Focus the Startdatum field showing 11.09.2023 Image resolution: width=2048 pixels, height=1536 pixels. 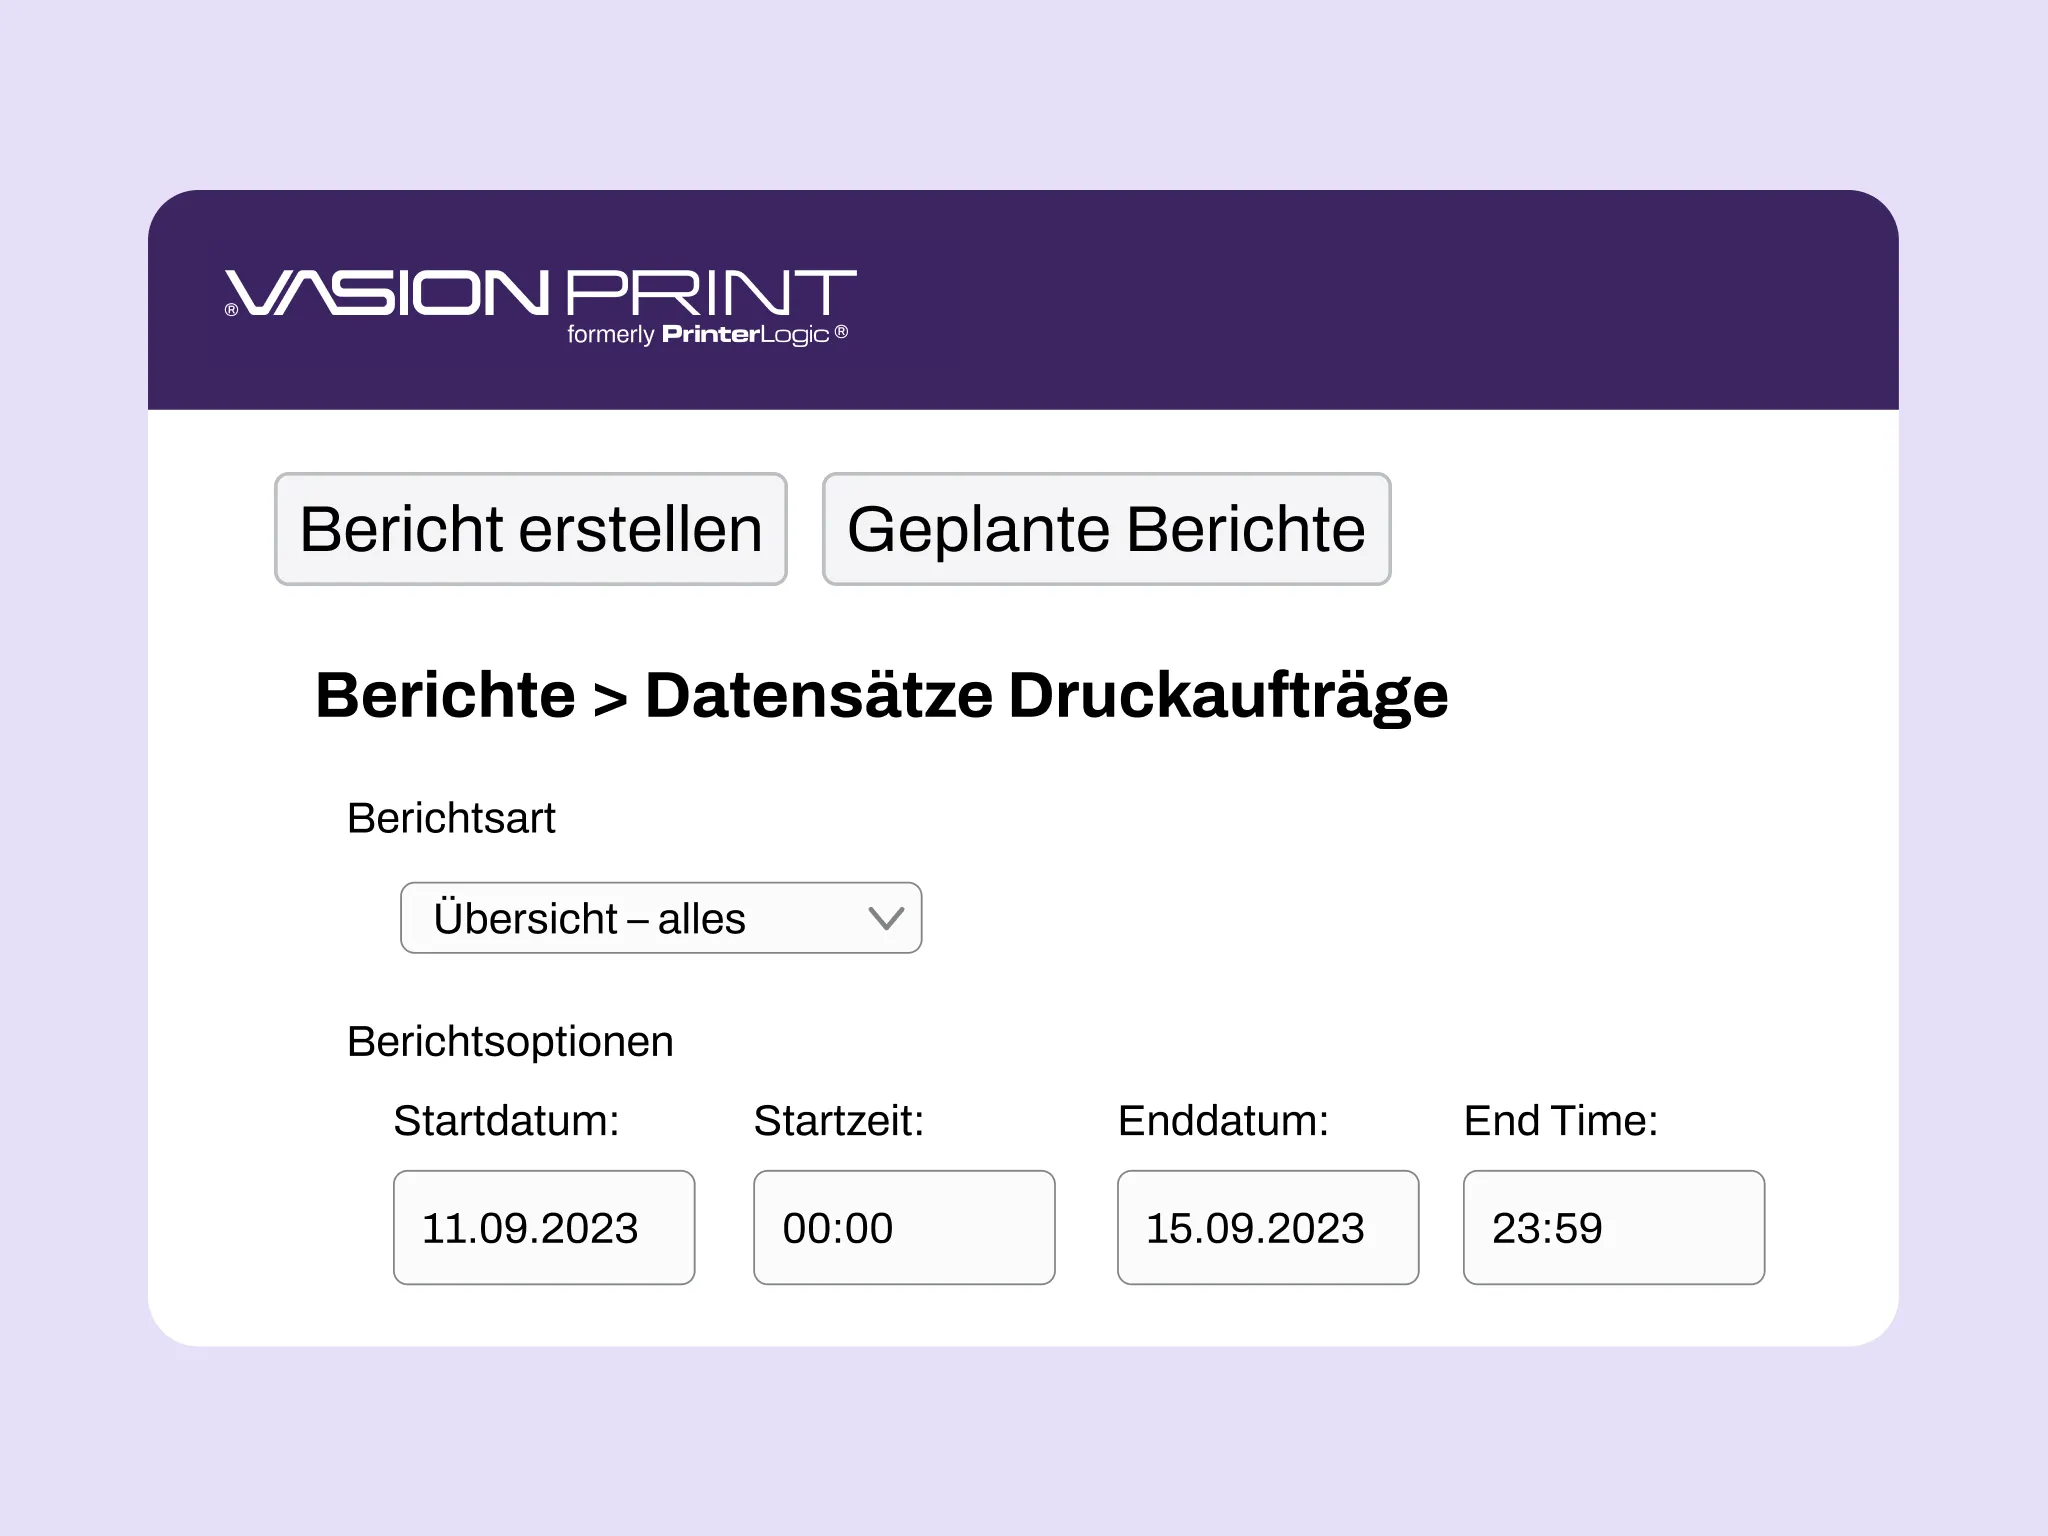[544, 1228]
